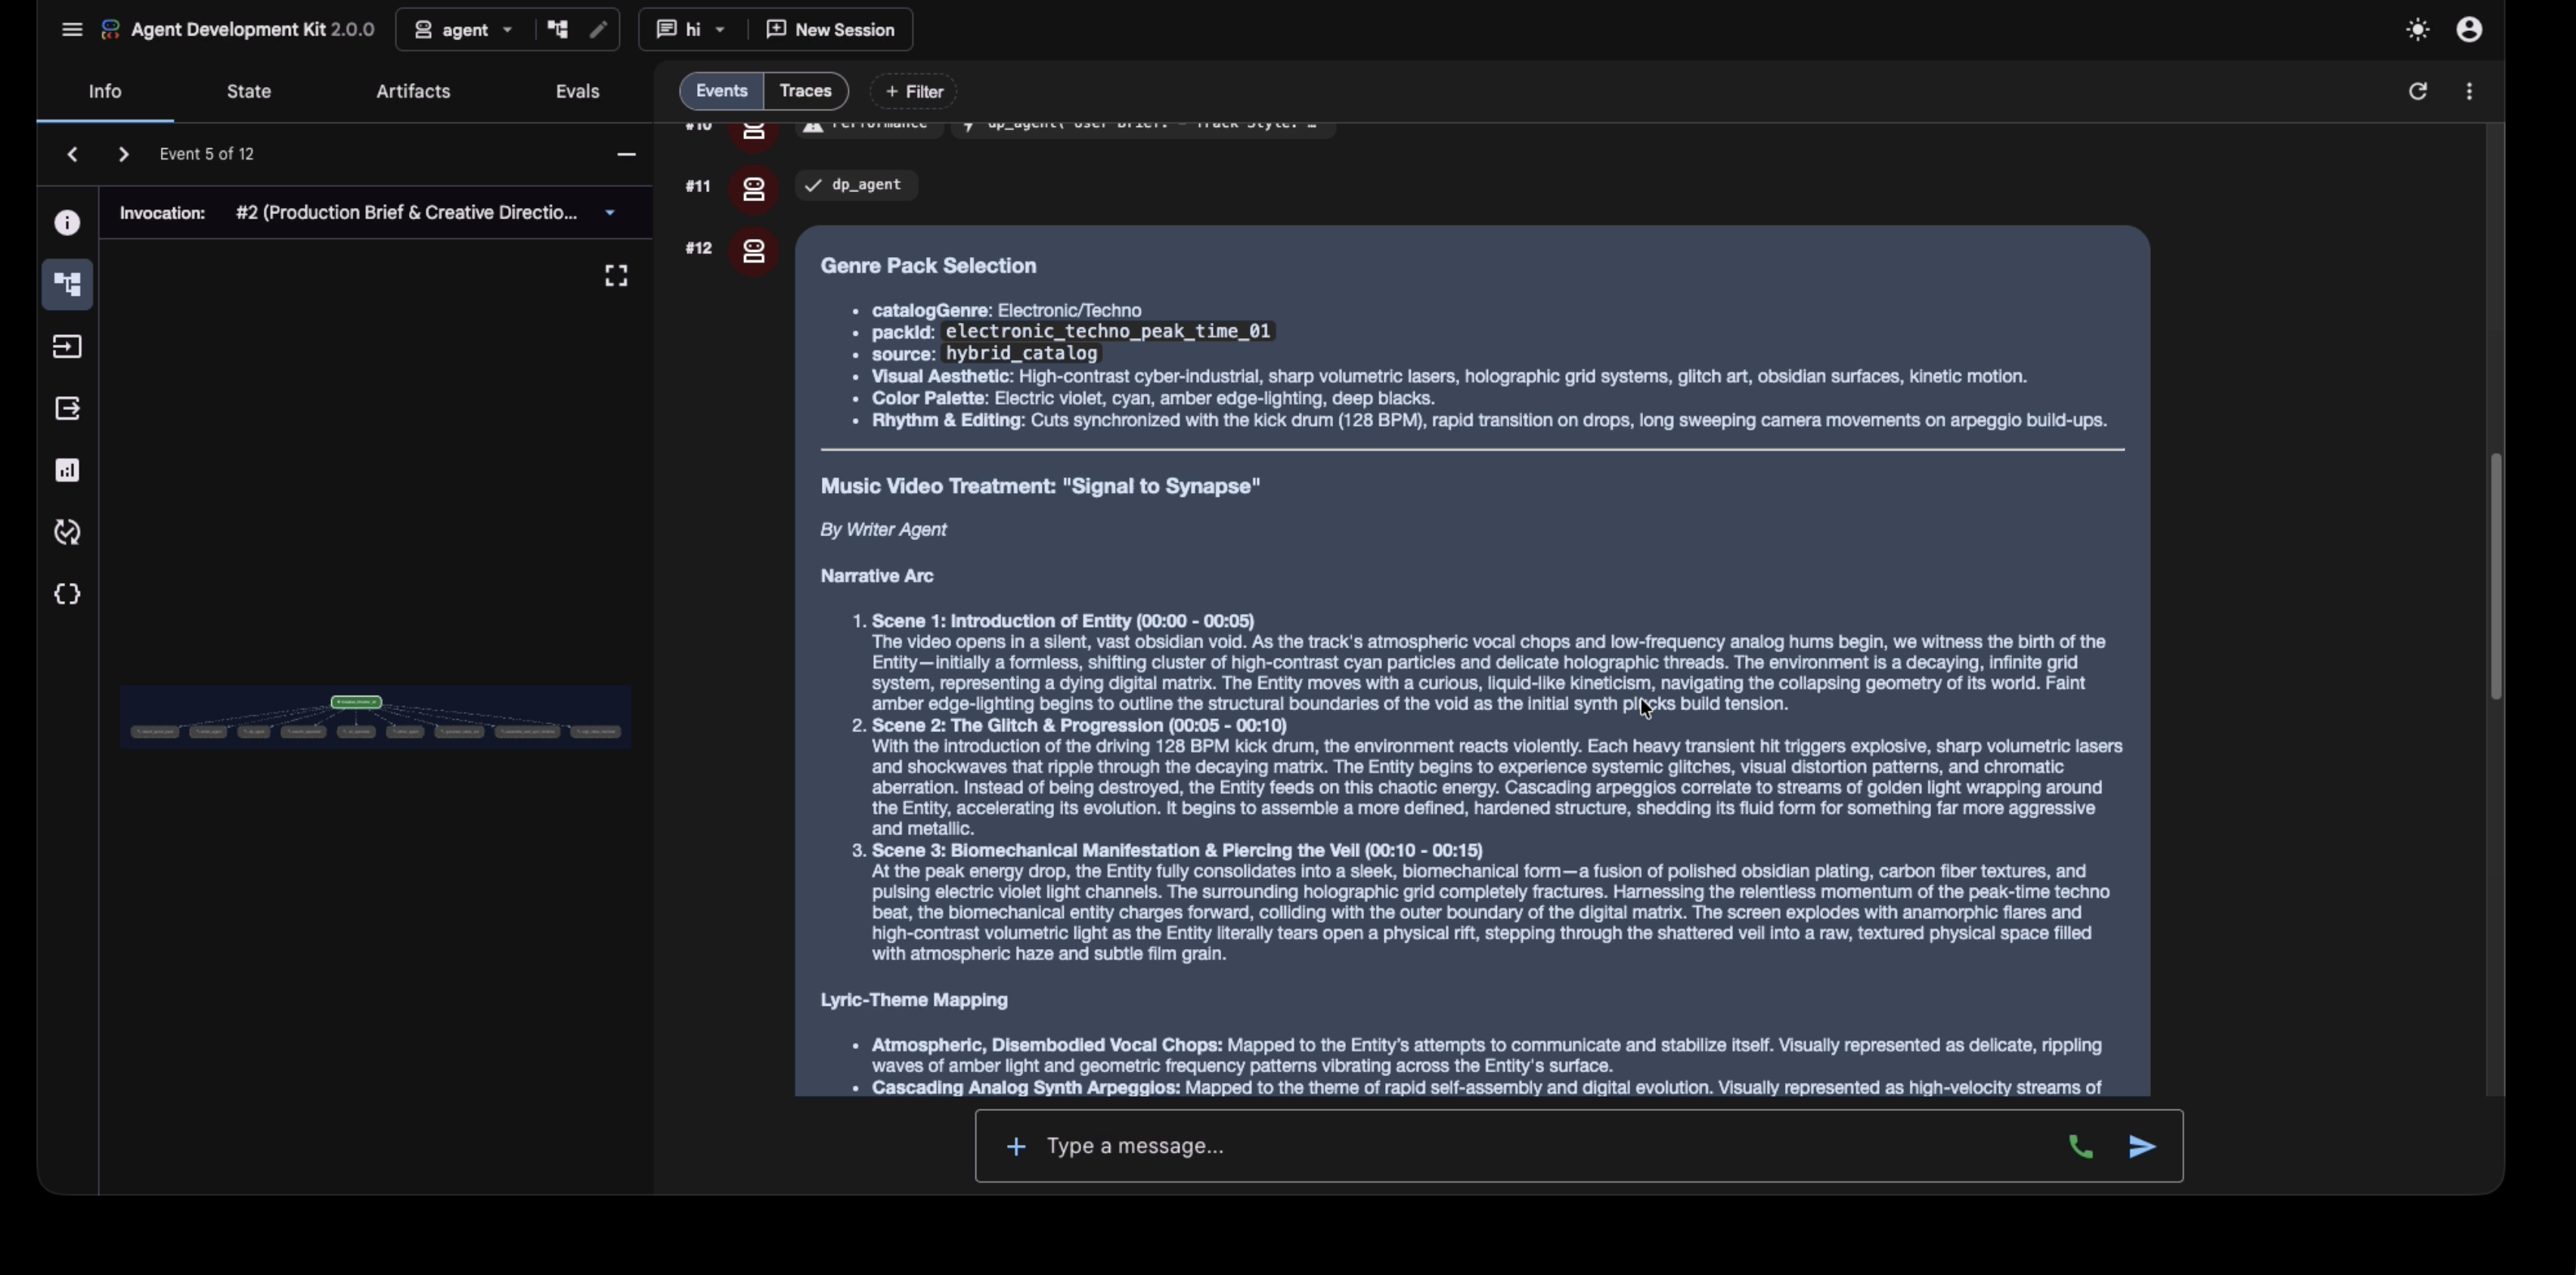This screenshot has height=1275, width=2576.
Task: Click the green phone call icon
Action: (x=2080, y=1147)
